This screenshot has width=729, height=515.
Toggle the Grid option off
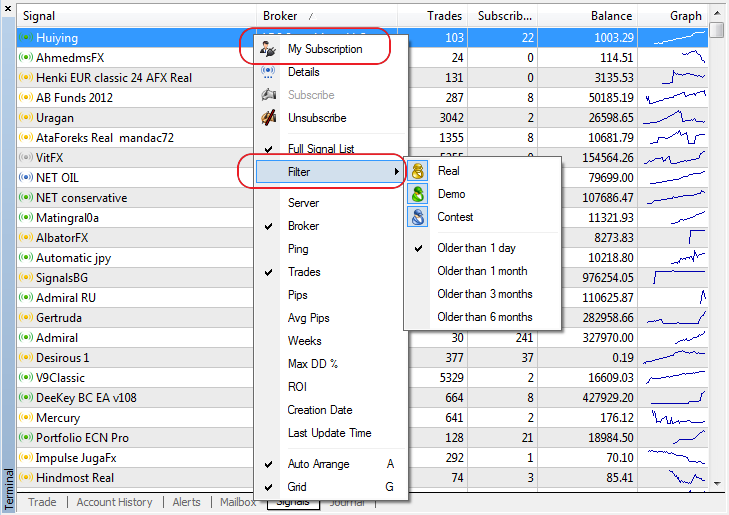click(x=268, y=487)
